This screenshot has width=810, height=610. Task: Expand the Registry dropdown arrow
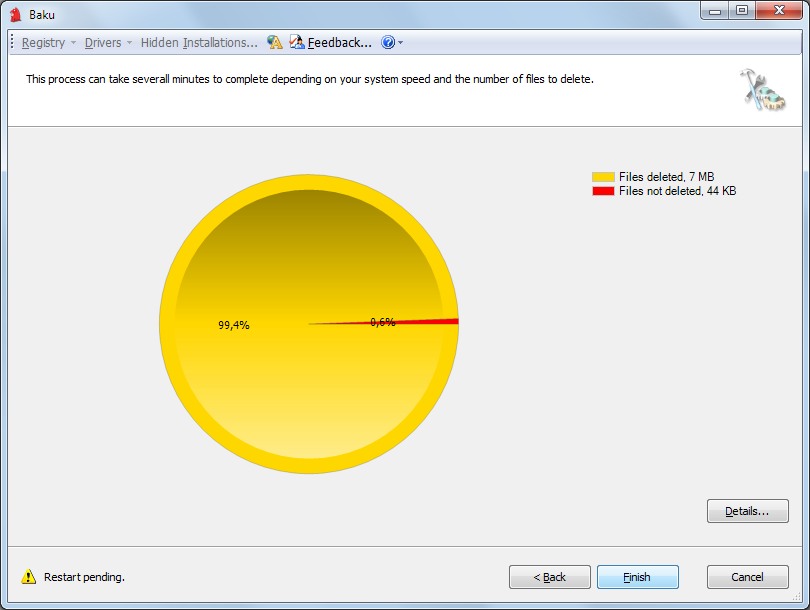(x=74, y=43)
